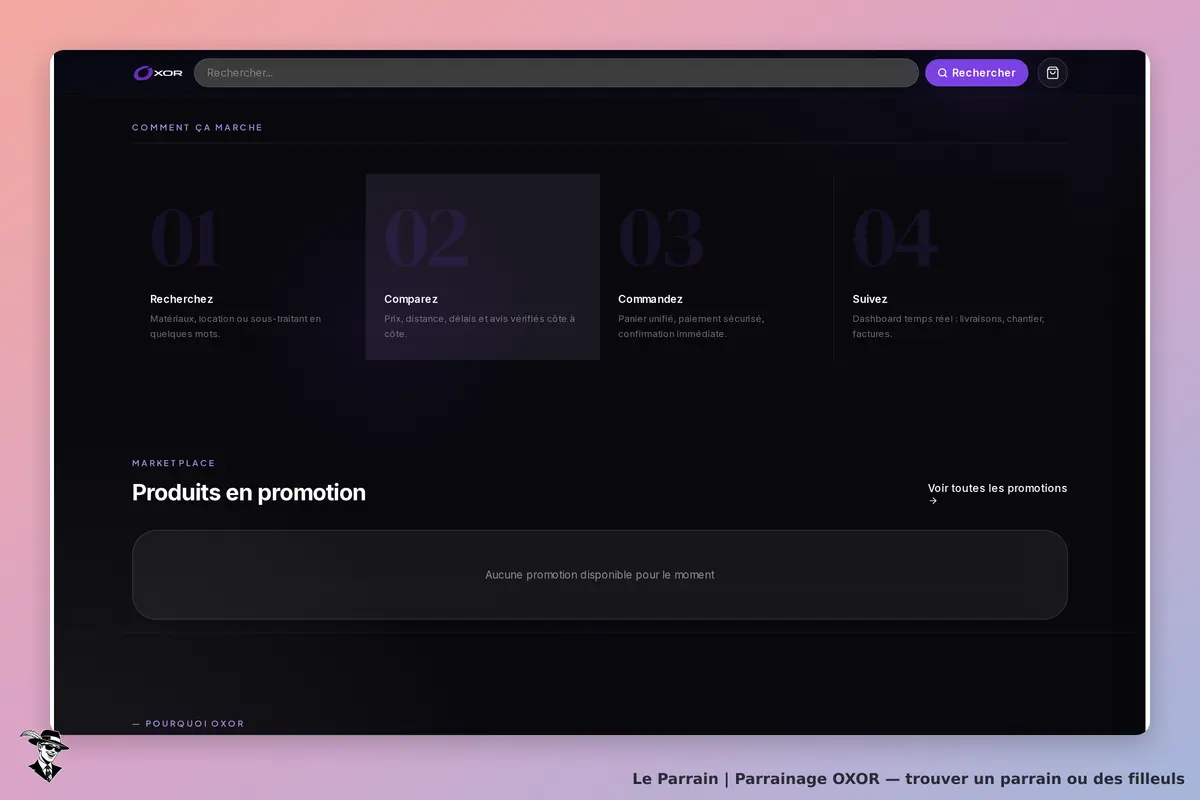Click the "POURQUOI OXOR" section label
The image size is (1200, 800).
click(x=188, y=724)
